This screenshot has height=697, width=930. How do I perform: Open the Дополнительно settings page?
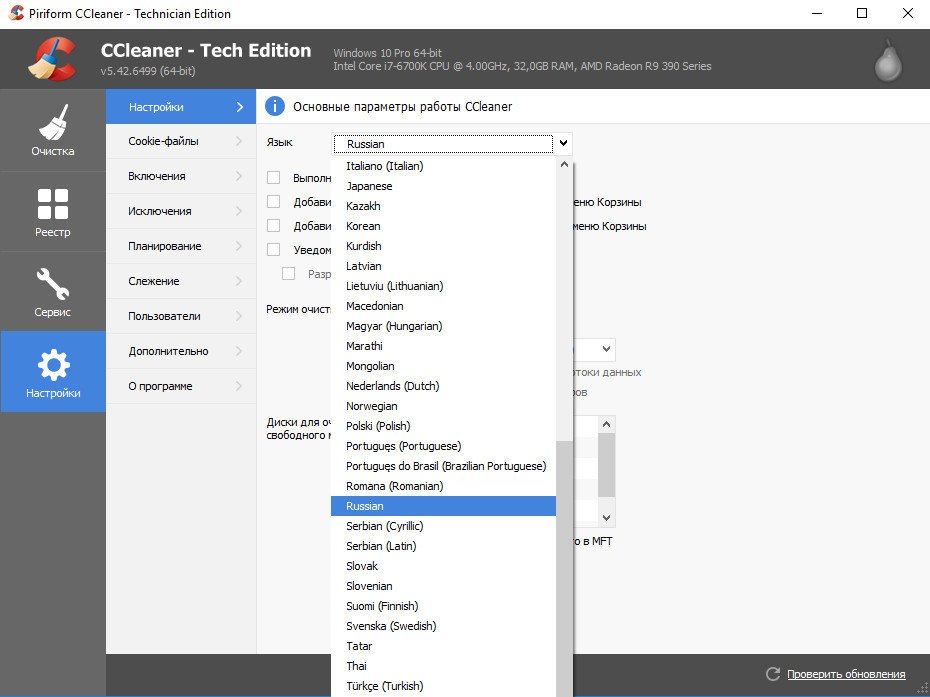(x=181, y=351)
